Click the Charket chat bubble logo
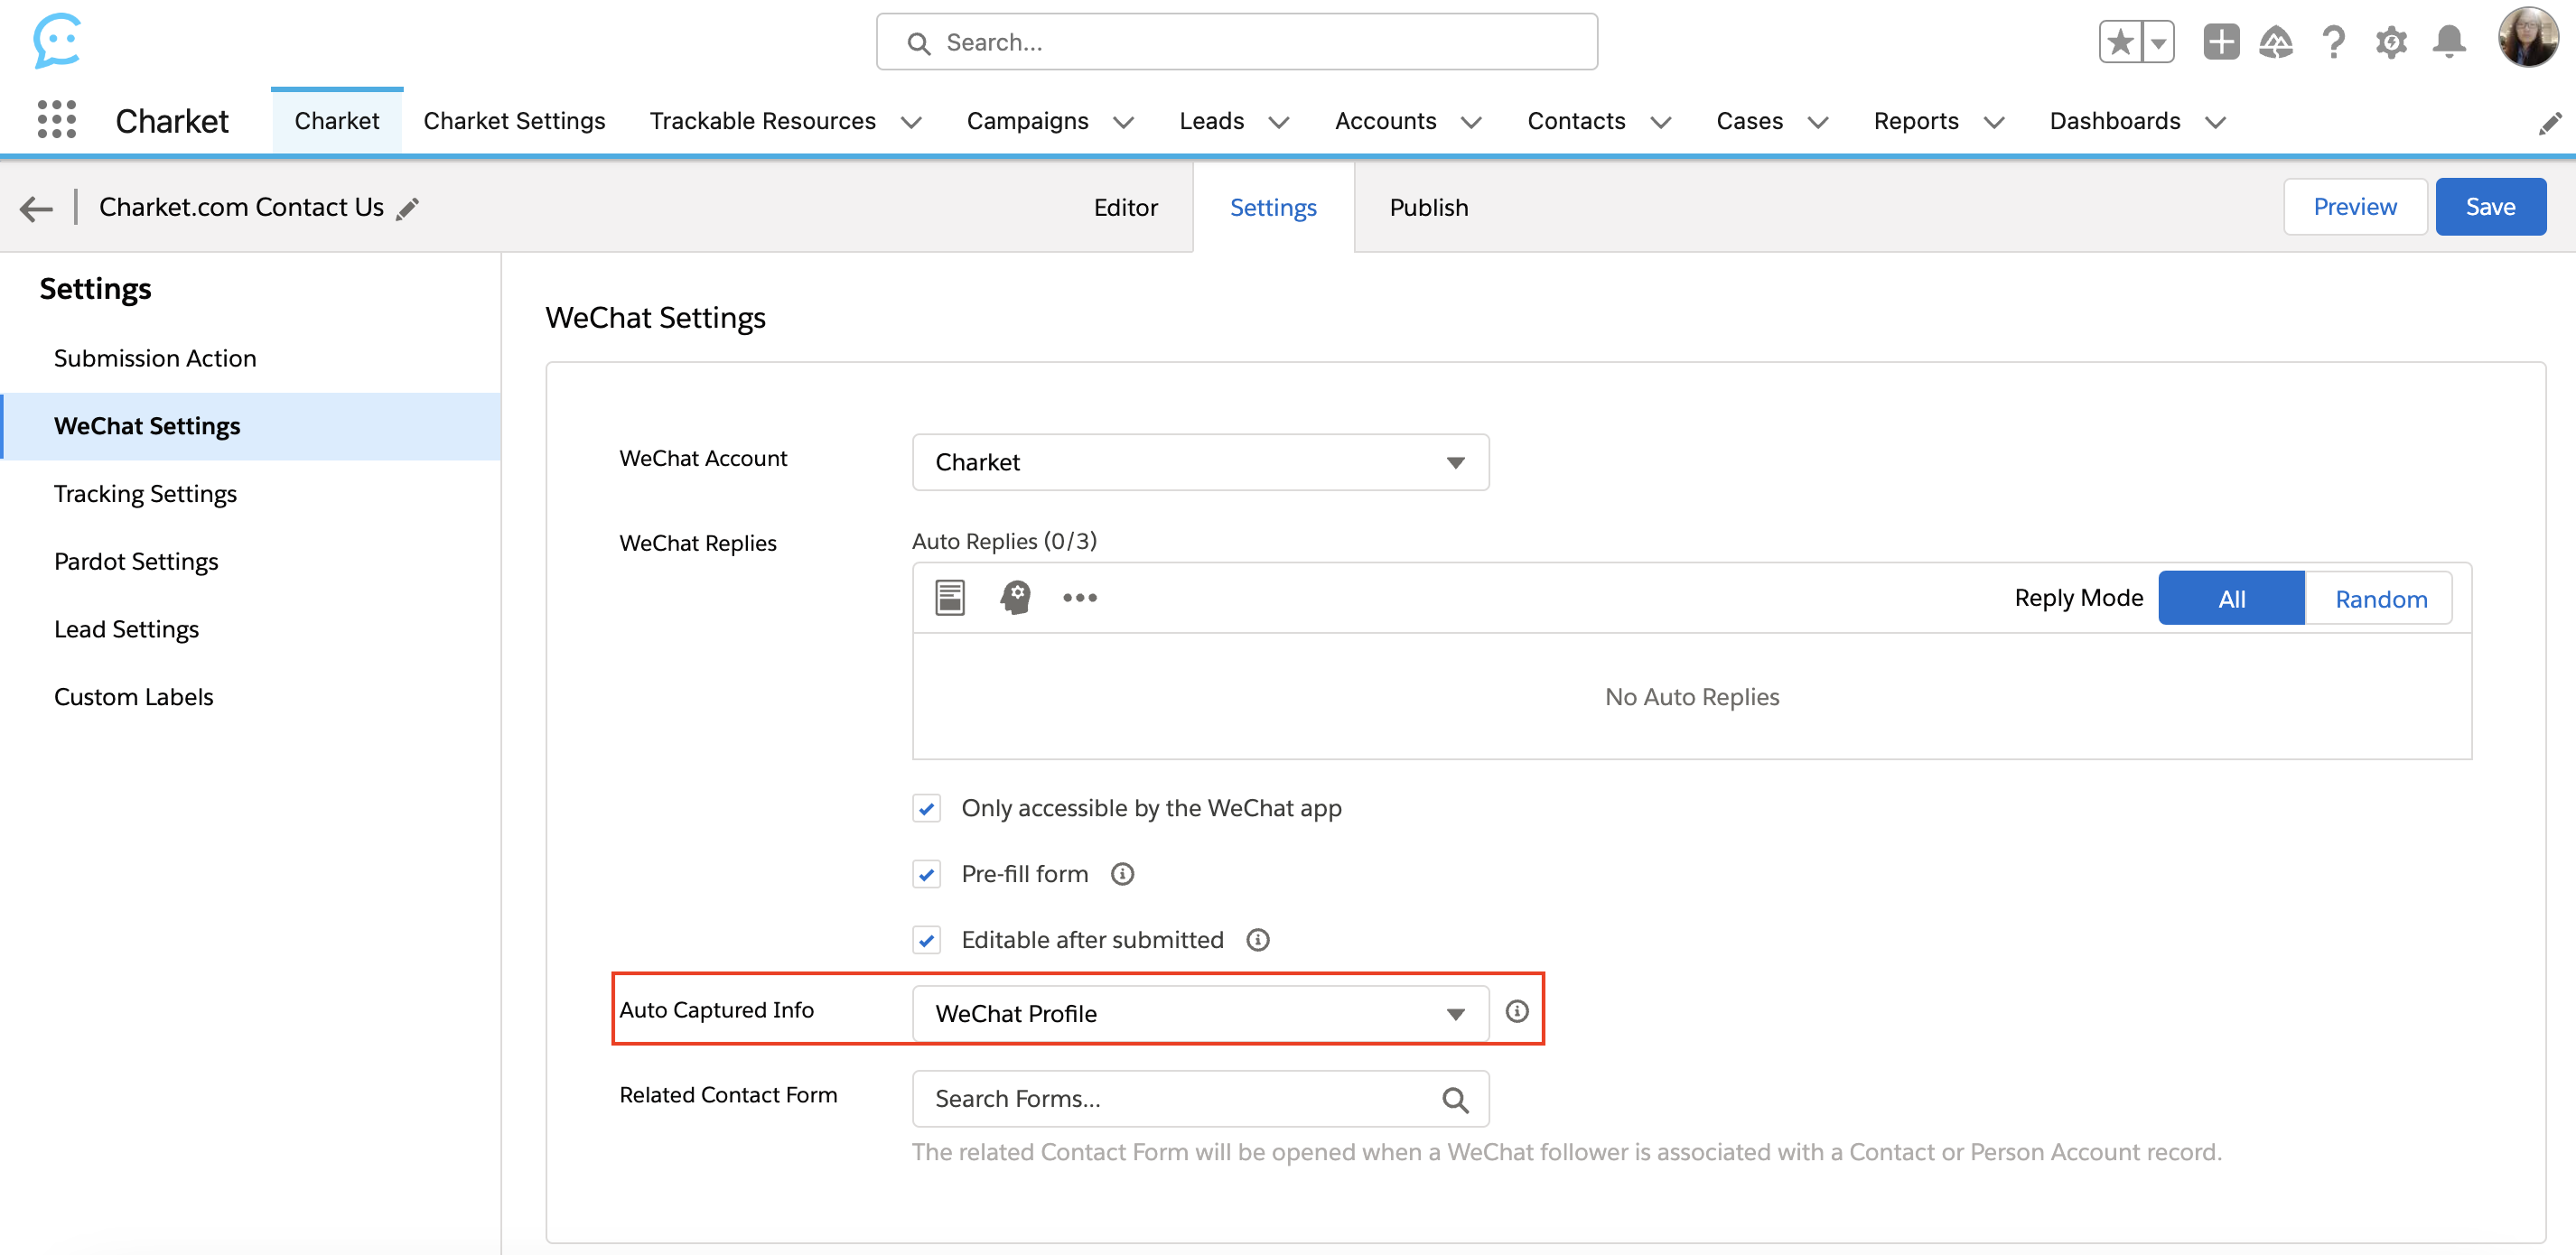This screenshot has height=1255, width=2576. [x=57, y=41]
